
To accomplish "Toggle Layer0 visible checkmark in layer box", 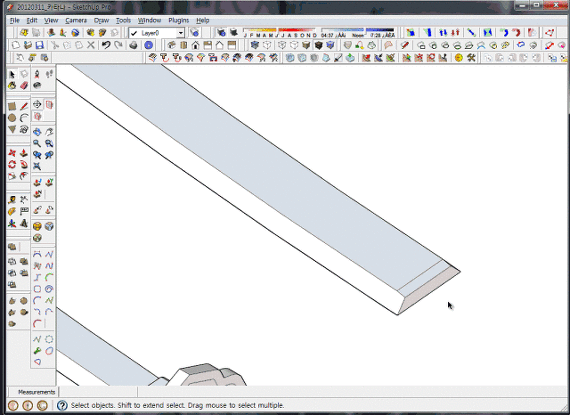I will 134,33.
